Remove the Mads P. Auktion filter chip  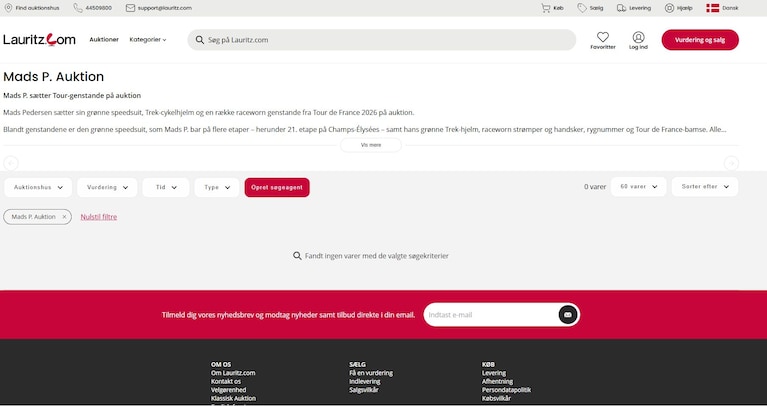(x=64, y=217)
